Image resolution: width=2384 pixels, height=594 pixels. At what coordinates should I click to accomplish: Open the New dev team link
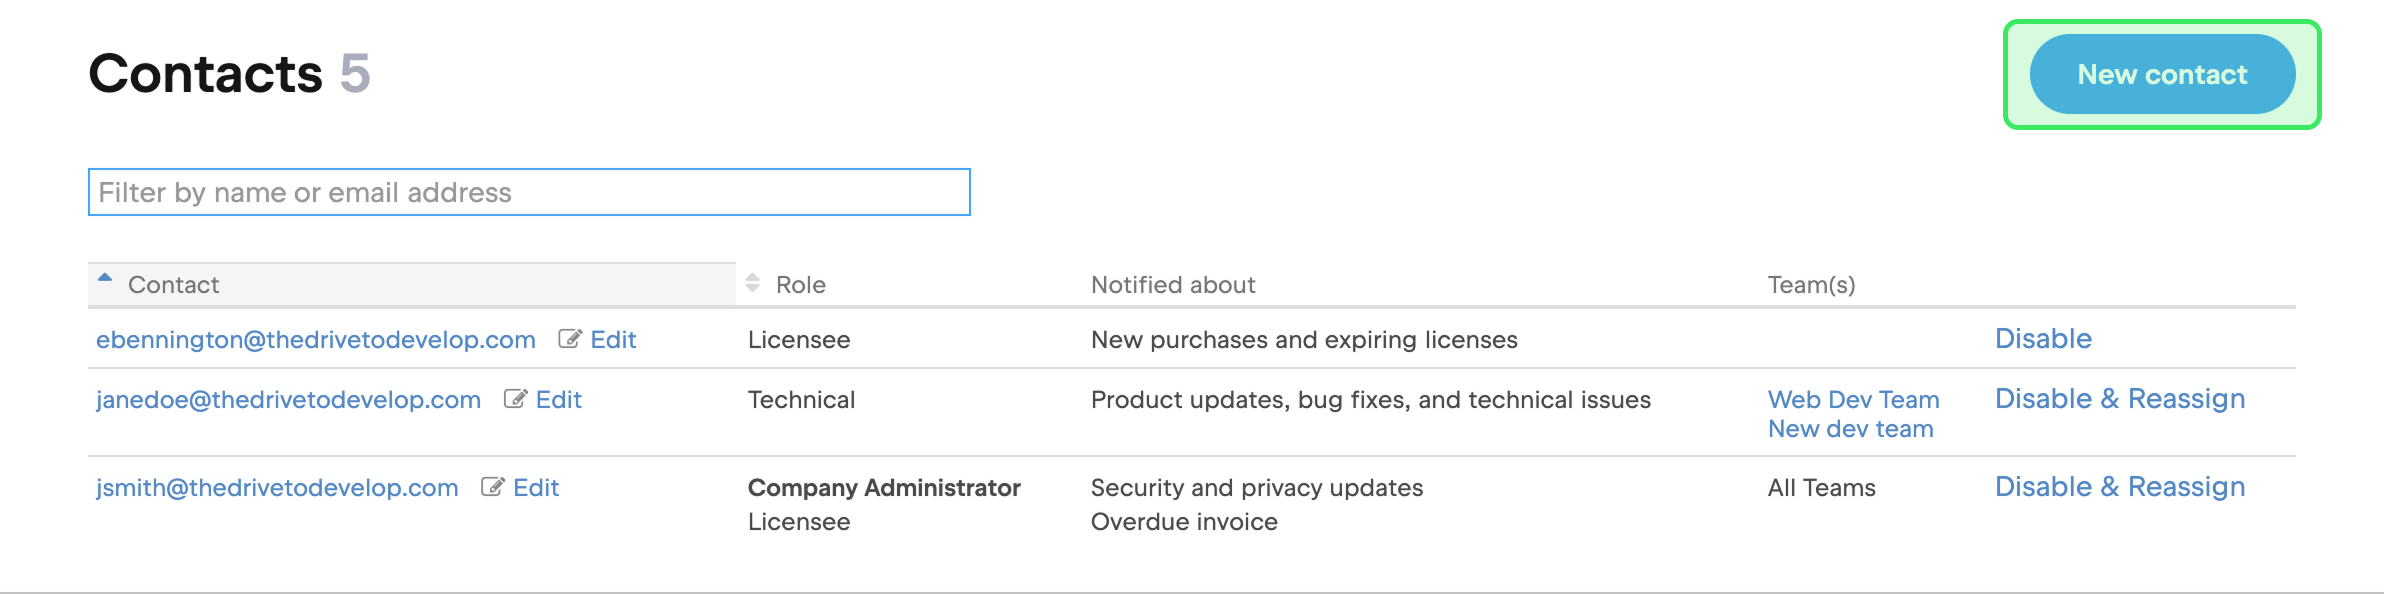point(1850,429)
